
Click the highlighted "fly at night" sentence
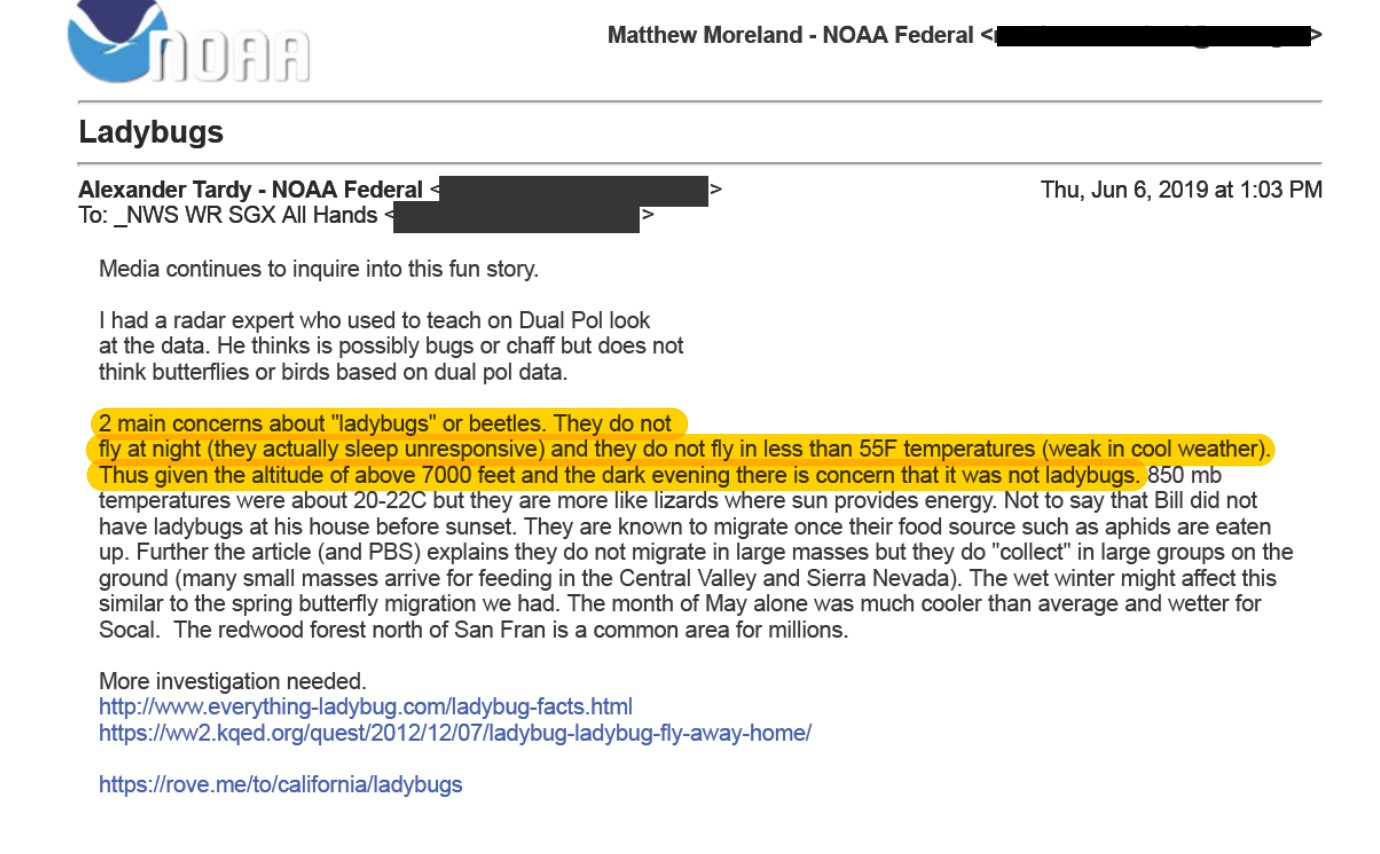coord(684,449)
